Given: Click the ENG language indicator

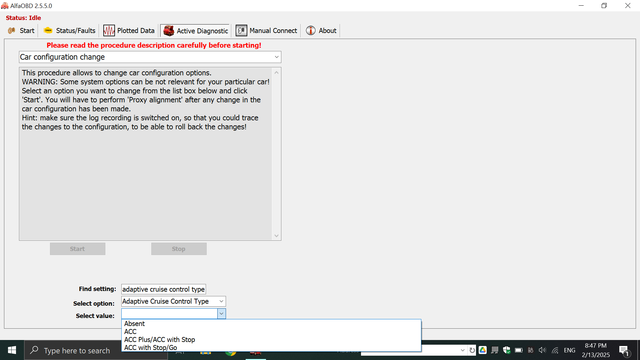Looking at the screenshot, I should pyautogui.click(x=569, y=350).
